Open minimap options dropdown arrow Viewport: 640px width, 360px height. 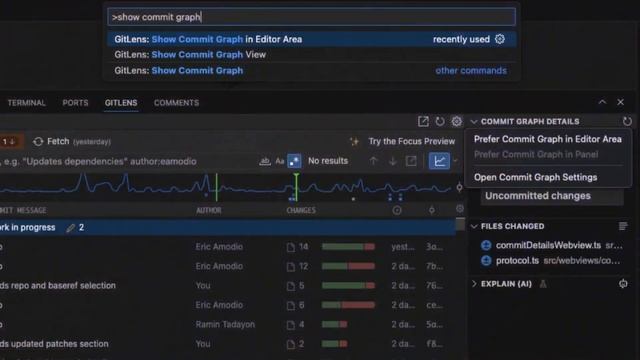point(455,161)
